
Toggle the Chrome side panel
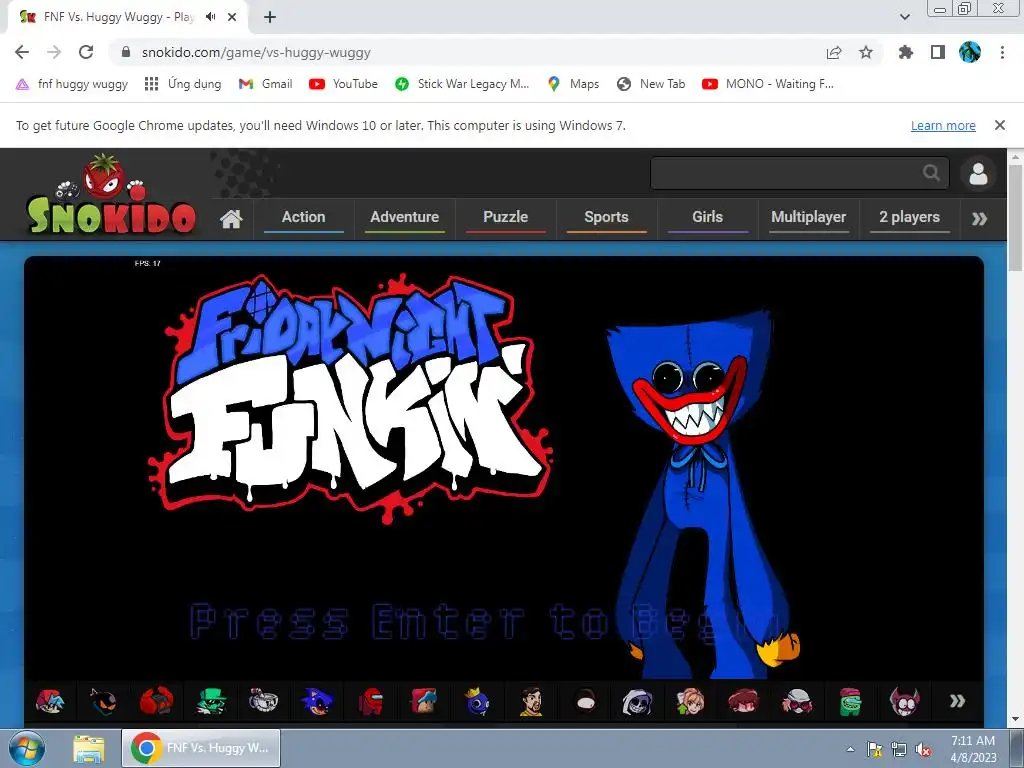point(938,52)
